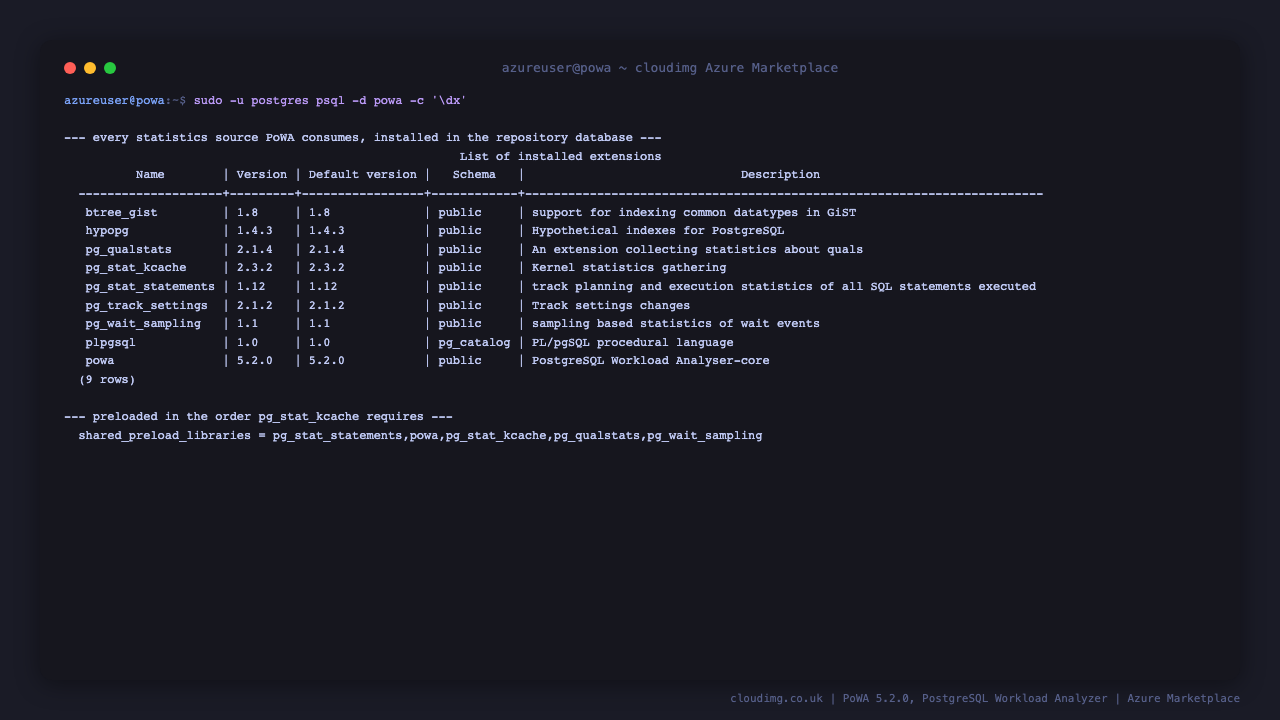This screenshot has width=1280, height=720.
Task: Click the pg_qualstats extension name
Action: coord(128,250)
